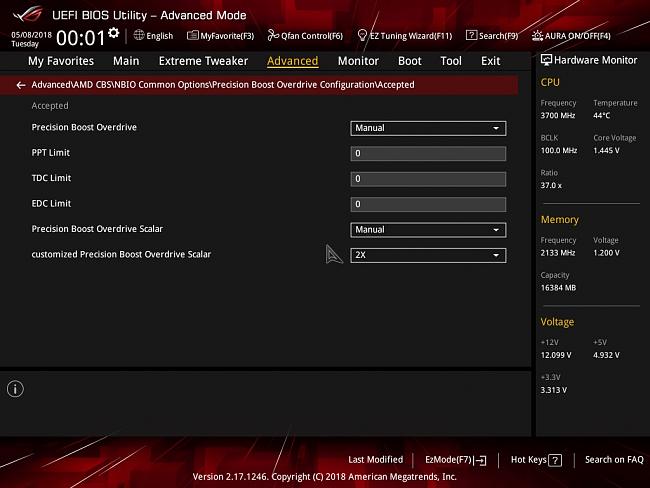Screen dimensions: 650x488
Task: Open Precision Boost Overdrive dropdown
Action: click(x=428, y=128)
